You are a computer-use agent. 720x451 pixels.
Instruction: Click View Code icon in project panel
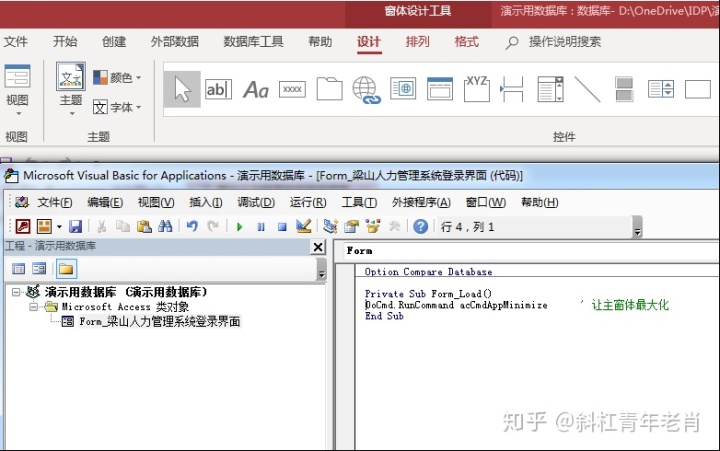pos(18,269)
